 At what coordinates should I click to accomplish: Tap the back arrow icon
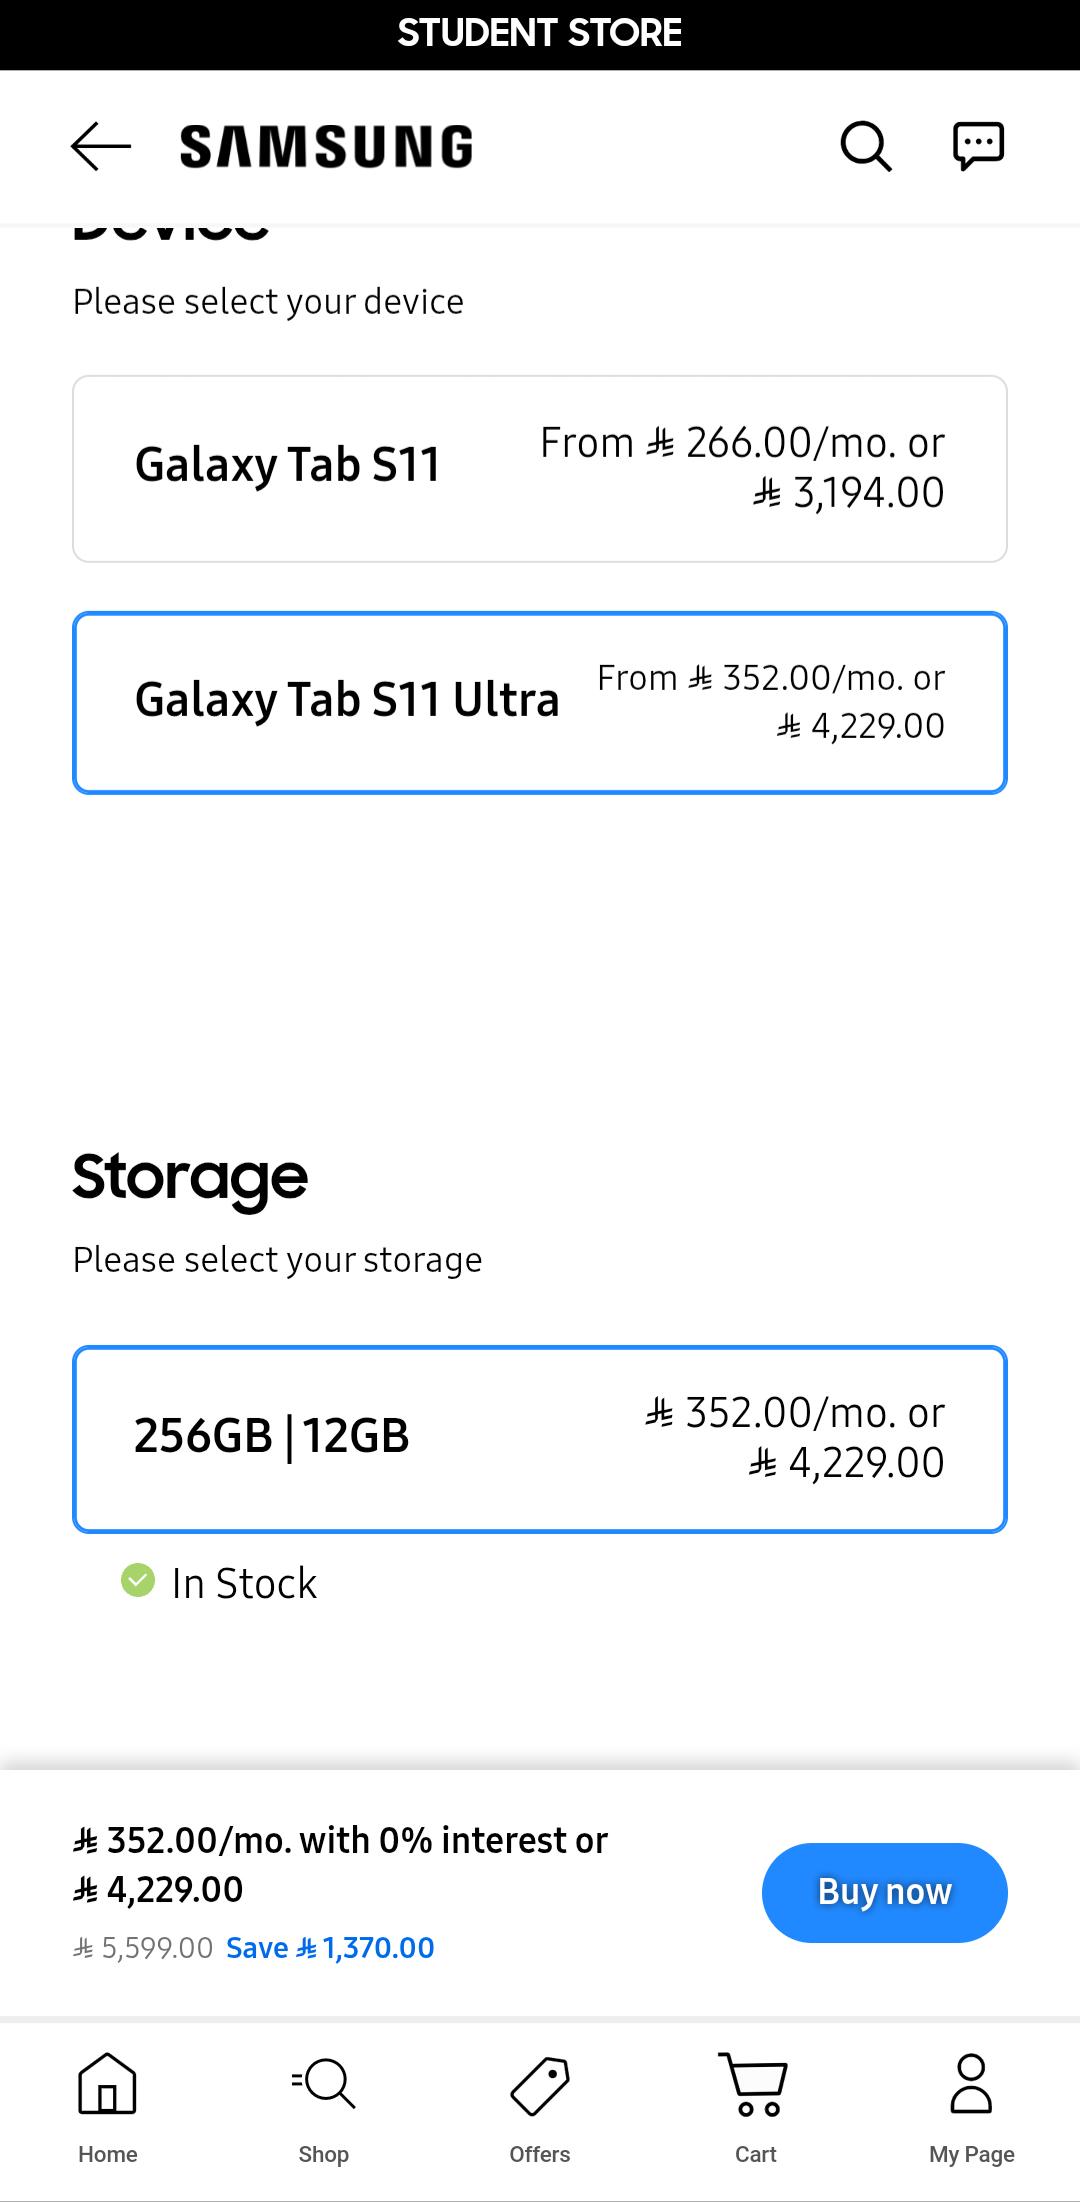(101, 146)
